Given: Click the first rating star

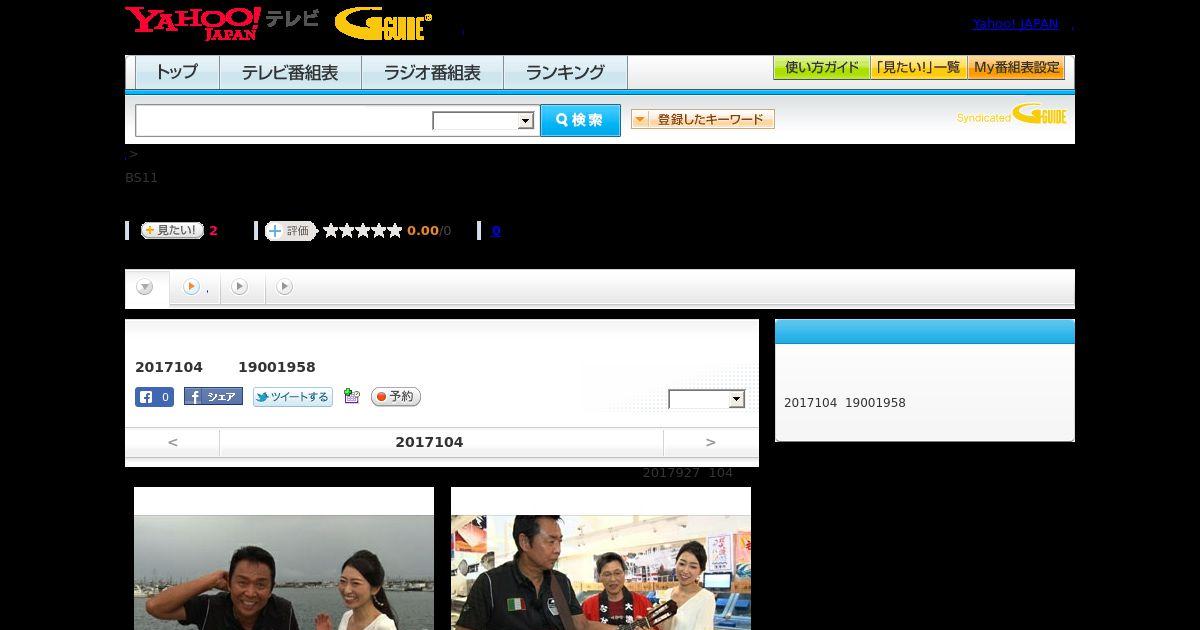Looking at the screenshot, I should [331, 231].
